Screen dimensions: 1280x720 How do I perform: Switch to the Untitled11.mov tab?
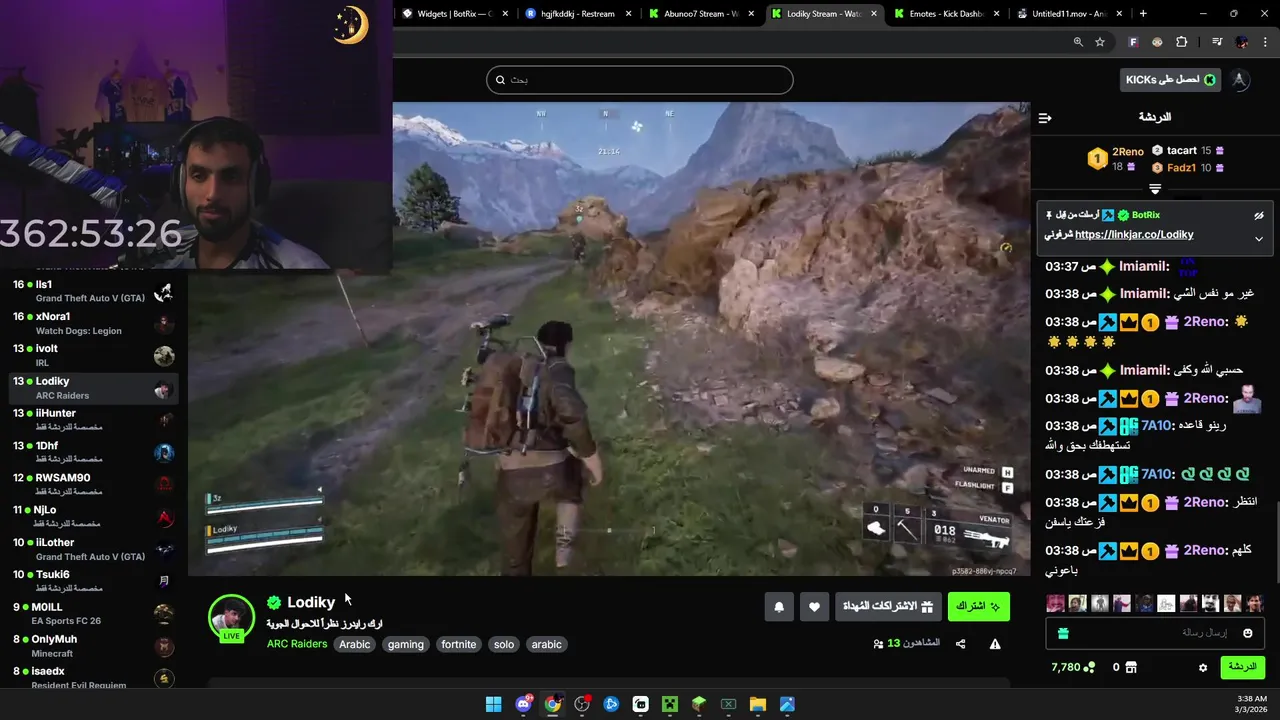pyautogui.click(x=1069, y=14)
